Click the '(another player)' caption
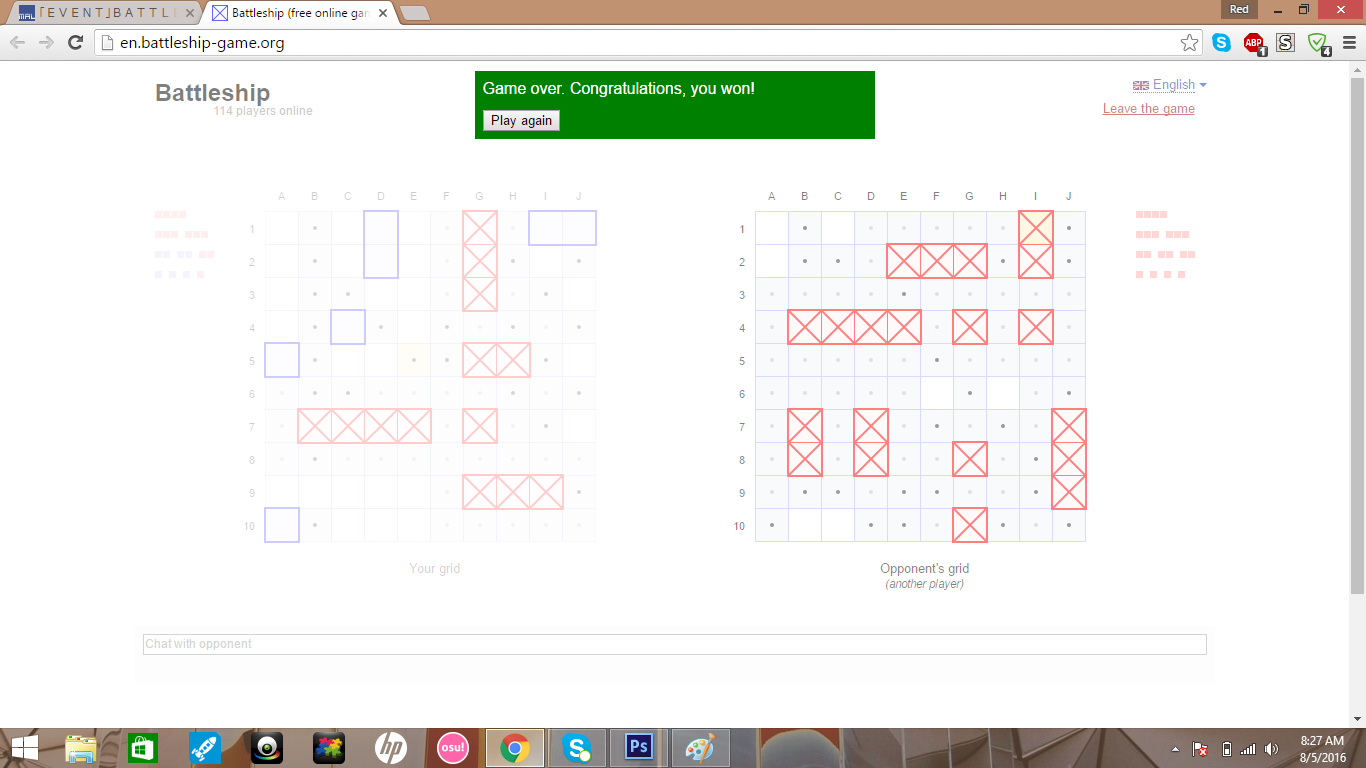Viewport: 1366px width, 768px height. pos(925,584)
